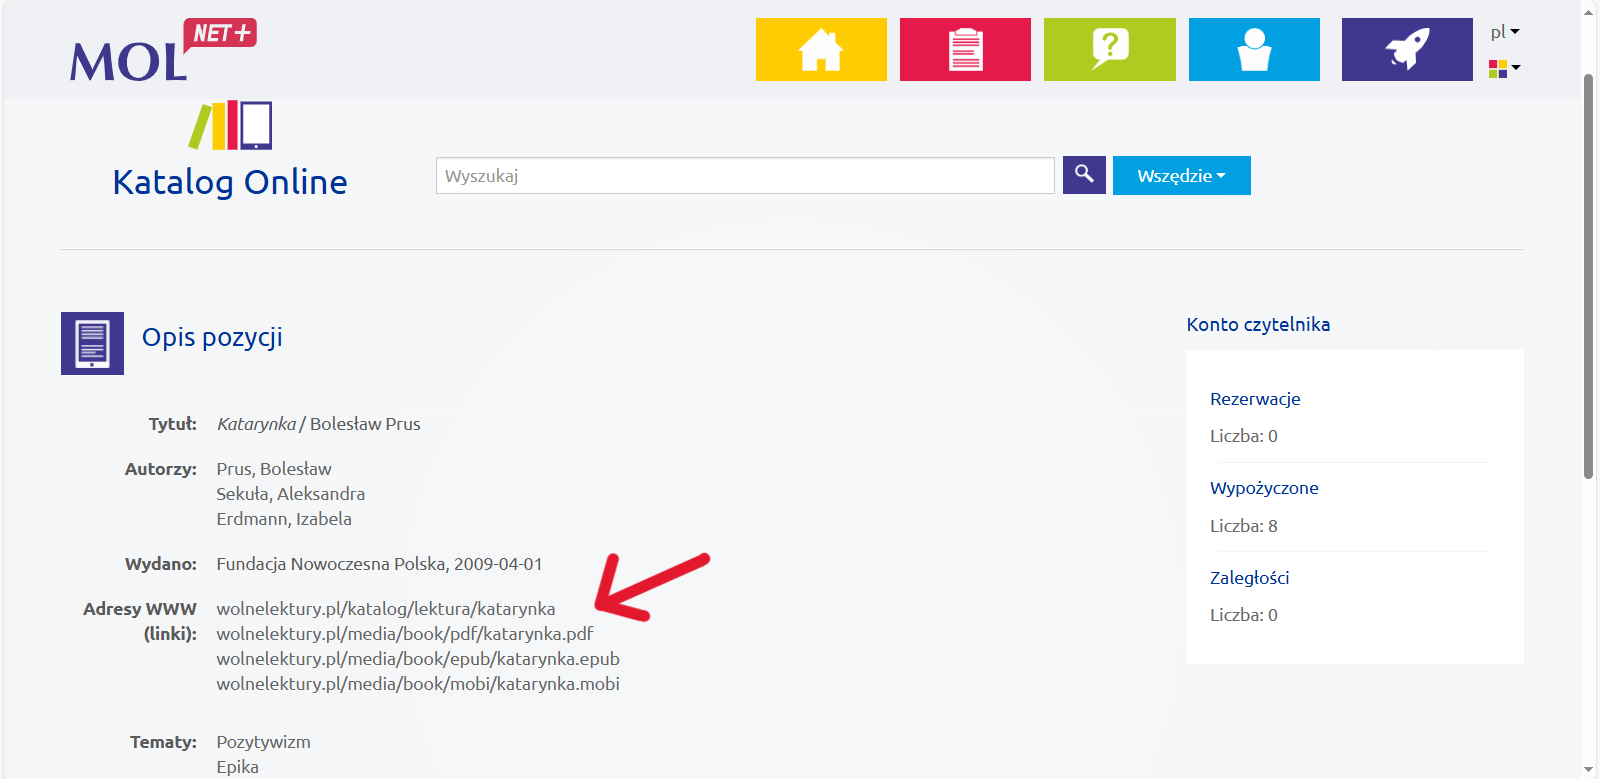Click the magnifier search button
The image size is (1600, 779).
pyautogui.click(x=1084, y=175)
